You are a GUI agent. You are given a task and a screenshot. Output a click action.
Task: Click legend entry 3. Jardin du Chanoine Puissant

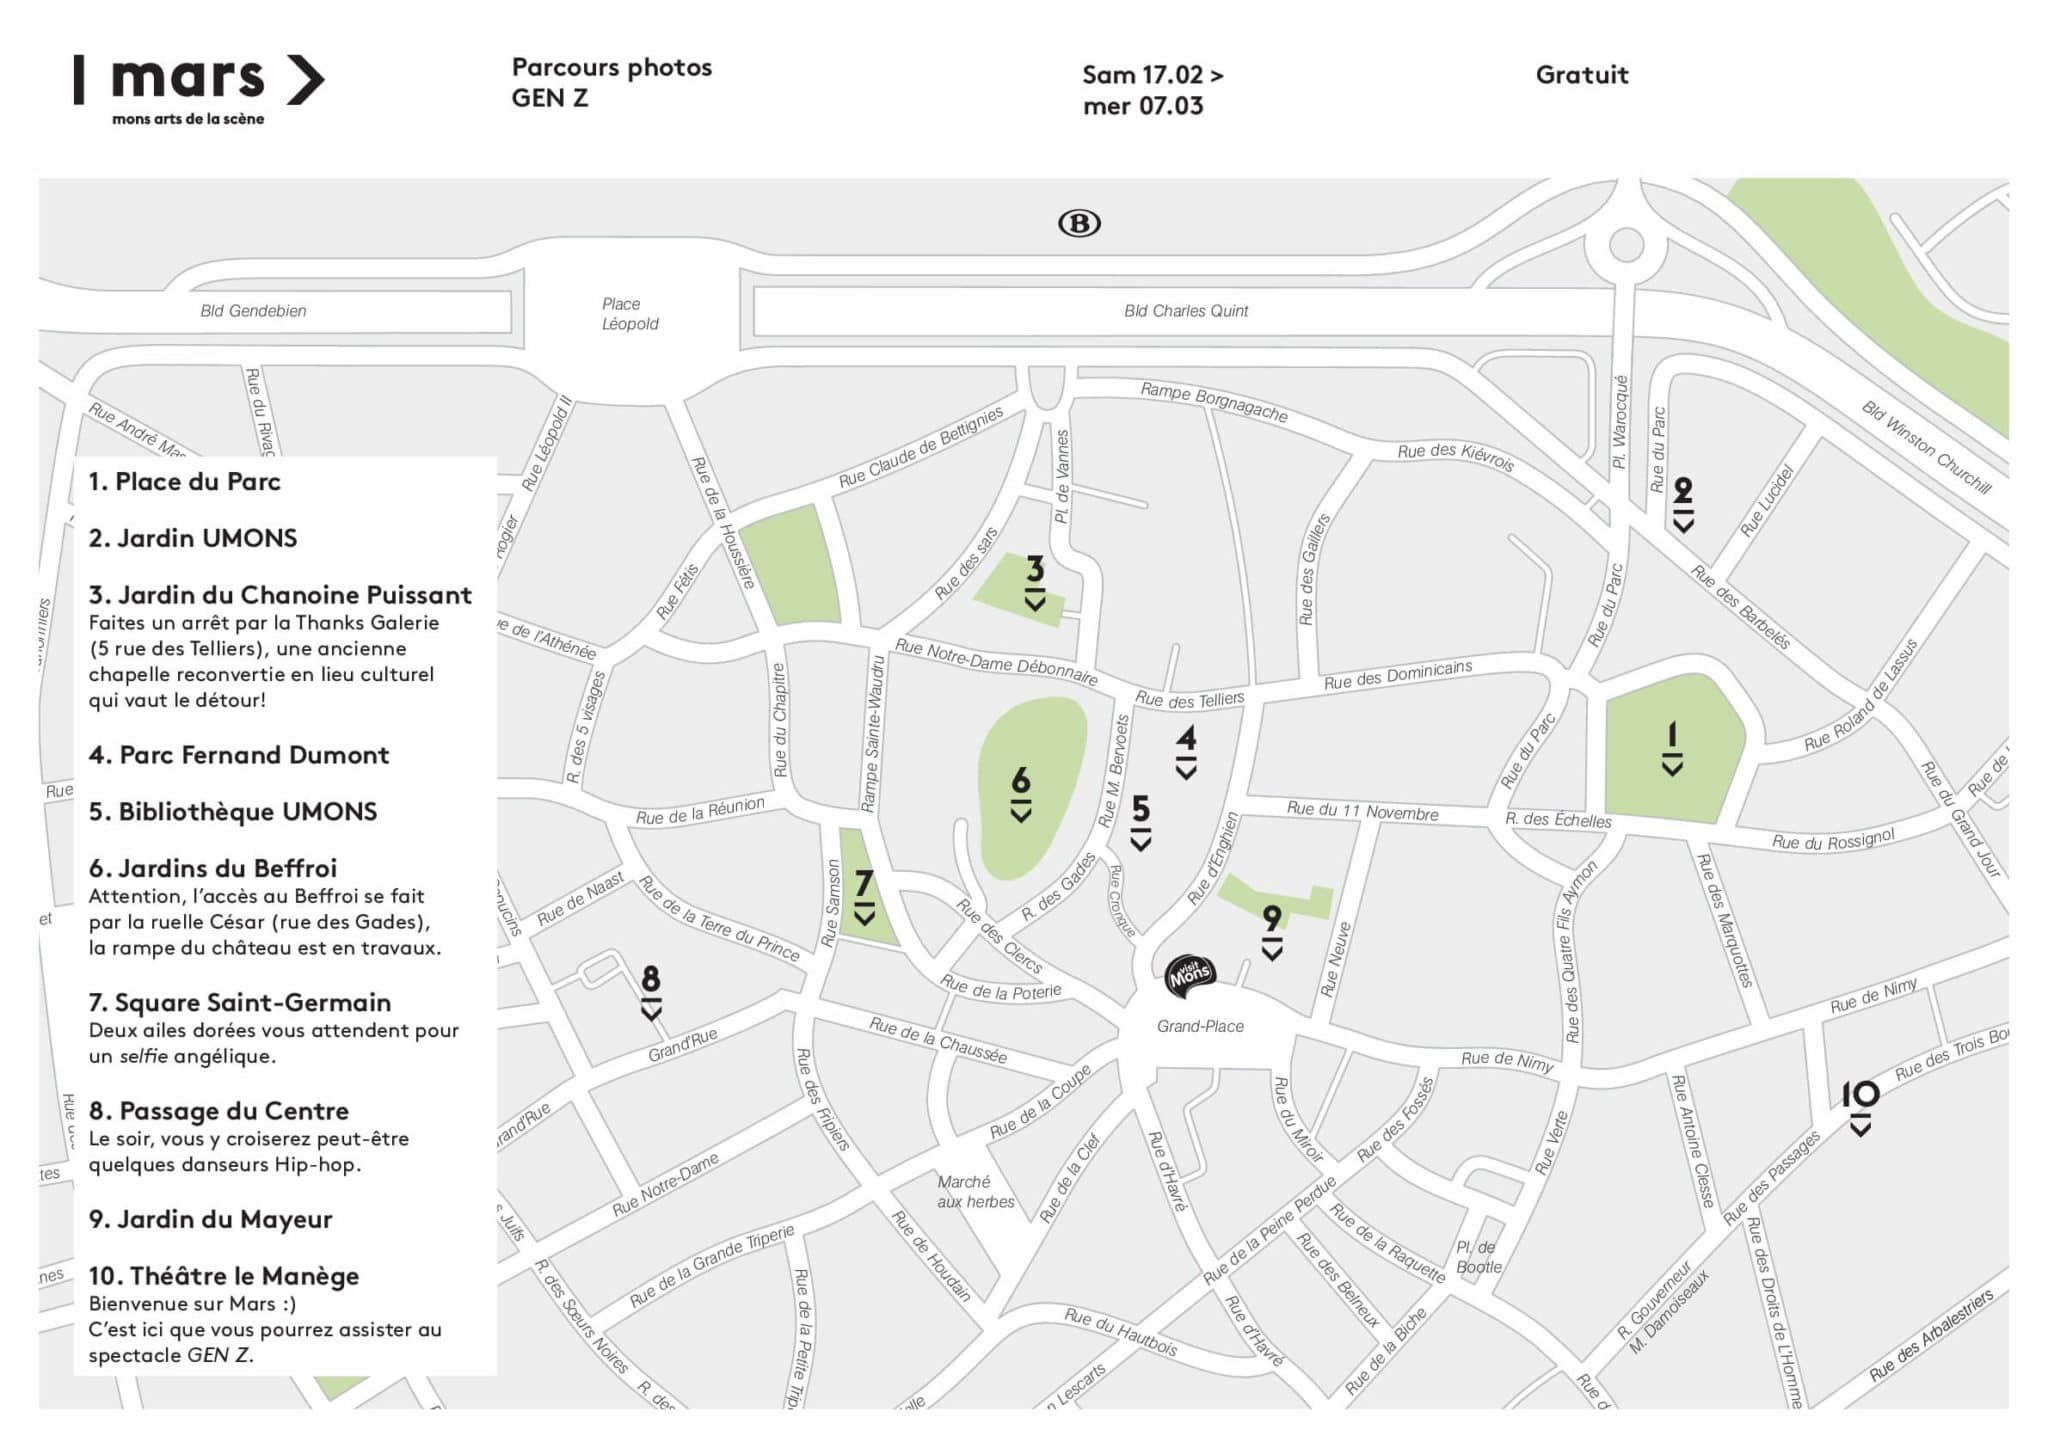coord(280,595)
